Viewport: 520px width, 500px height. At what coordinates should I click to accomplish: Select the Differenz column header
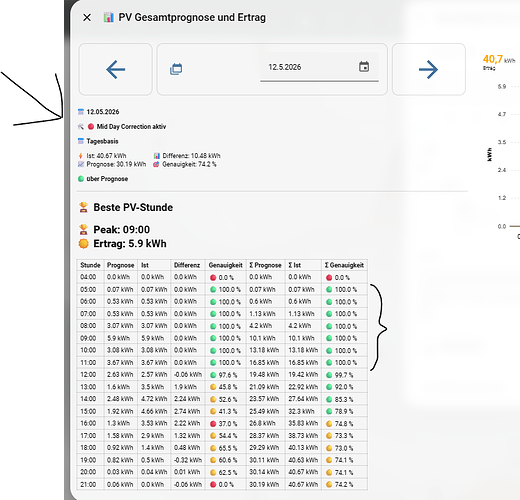click(x=187, y=265)
